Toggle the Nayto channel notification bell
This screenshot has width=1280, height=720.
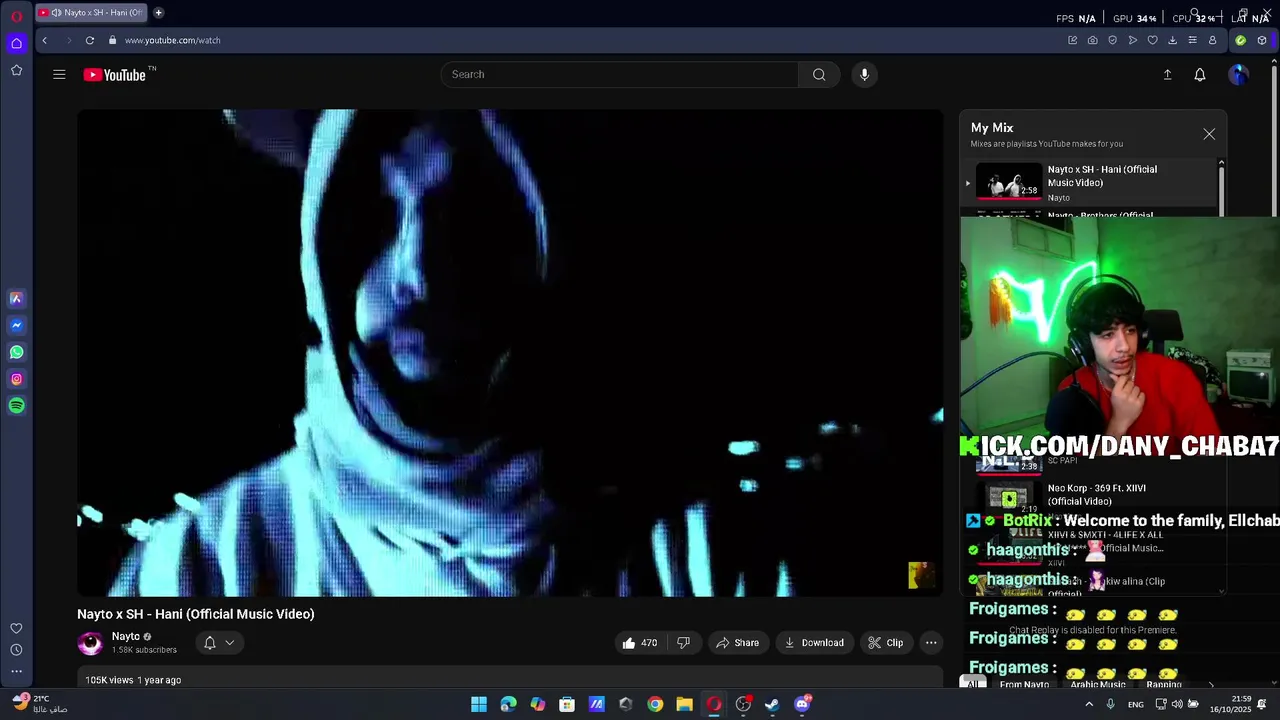click(x=210, y=643)
